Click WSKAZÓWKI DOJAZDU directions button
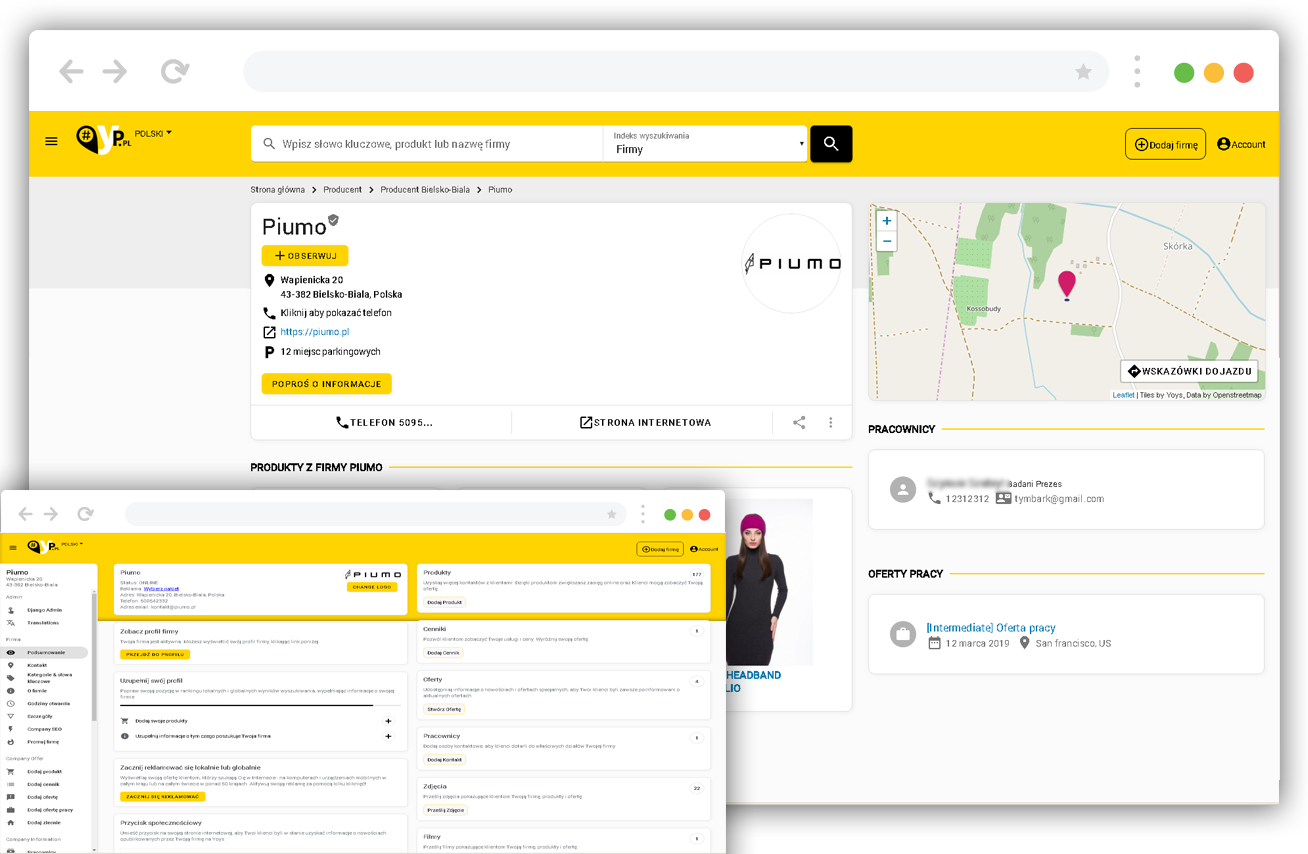 point(1189,371)
